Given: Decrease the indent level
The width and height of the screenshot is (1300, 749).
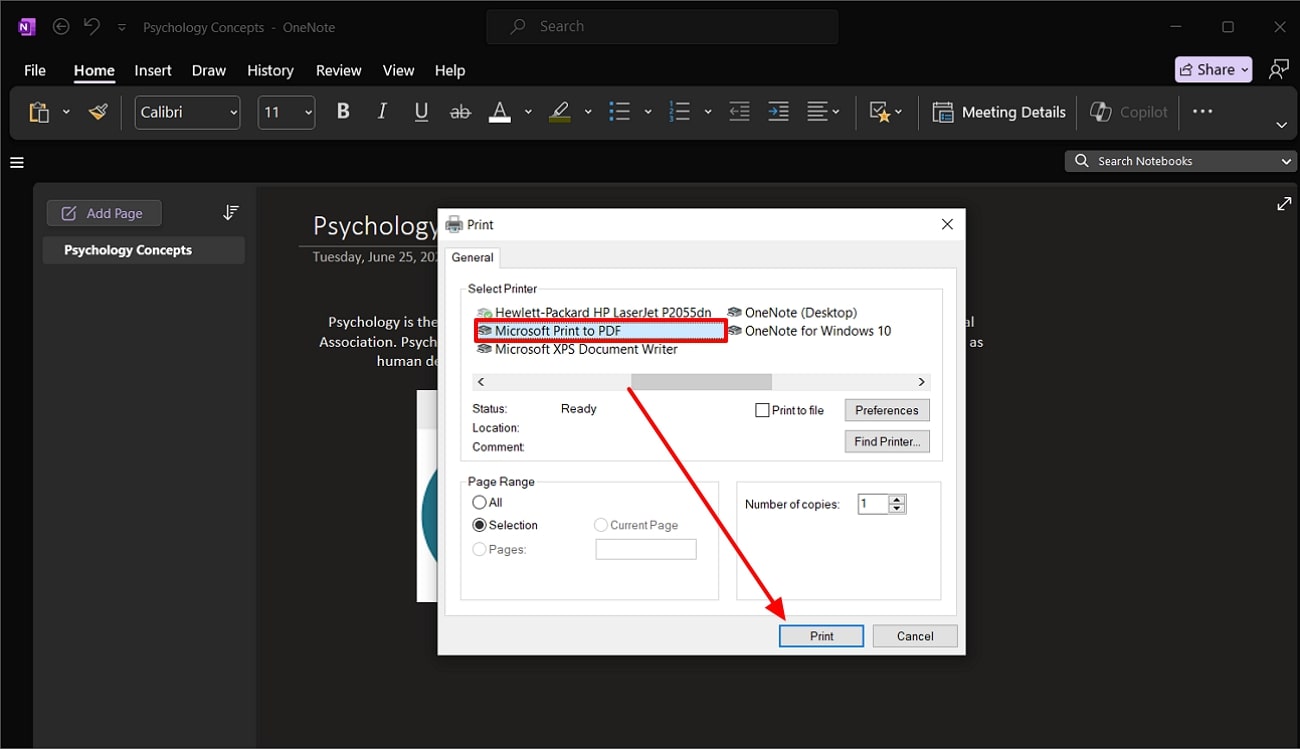Looking at the screenshot, I should (739, 112).
